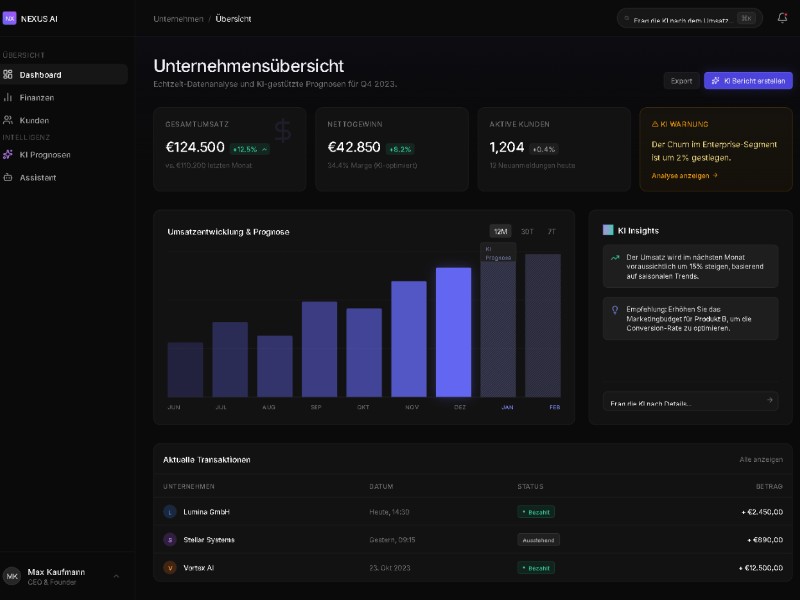The image size is (800, 600).
Task: Click KI Bericht erstellen button
Action: point(748,81)
